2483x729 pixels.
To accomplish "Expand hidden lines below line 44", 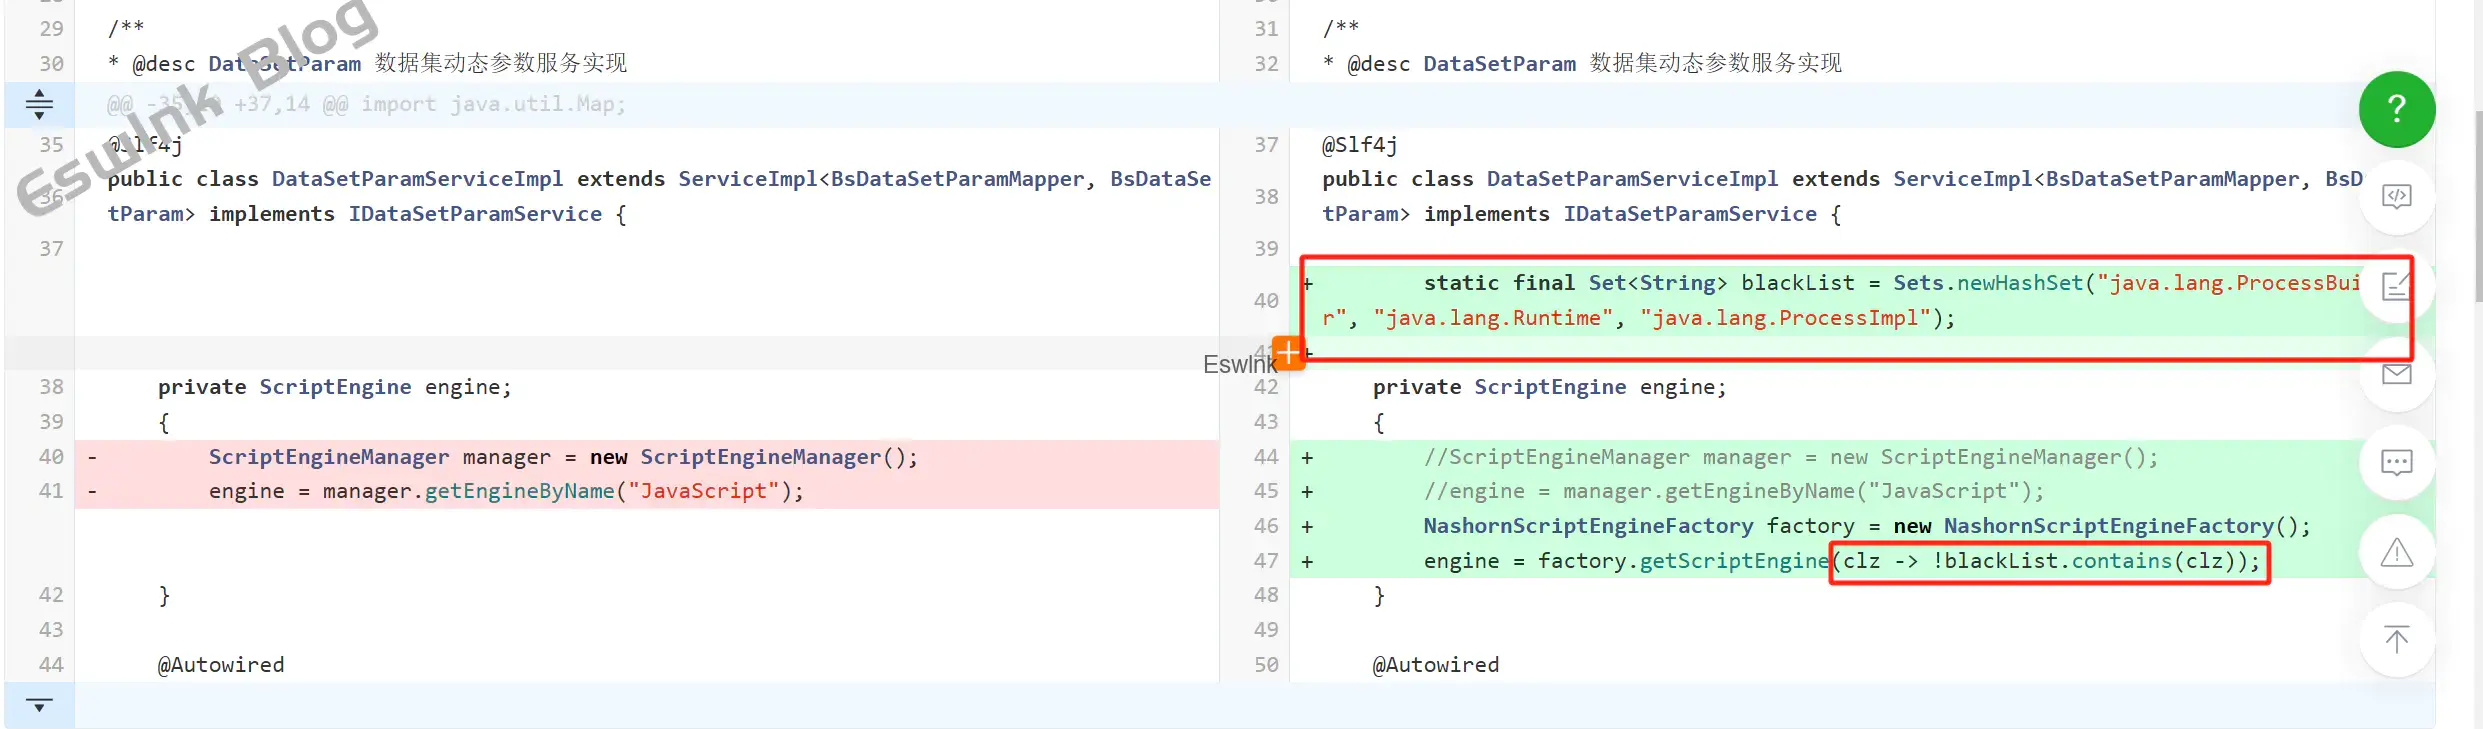I will (x=39, y=706).
